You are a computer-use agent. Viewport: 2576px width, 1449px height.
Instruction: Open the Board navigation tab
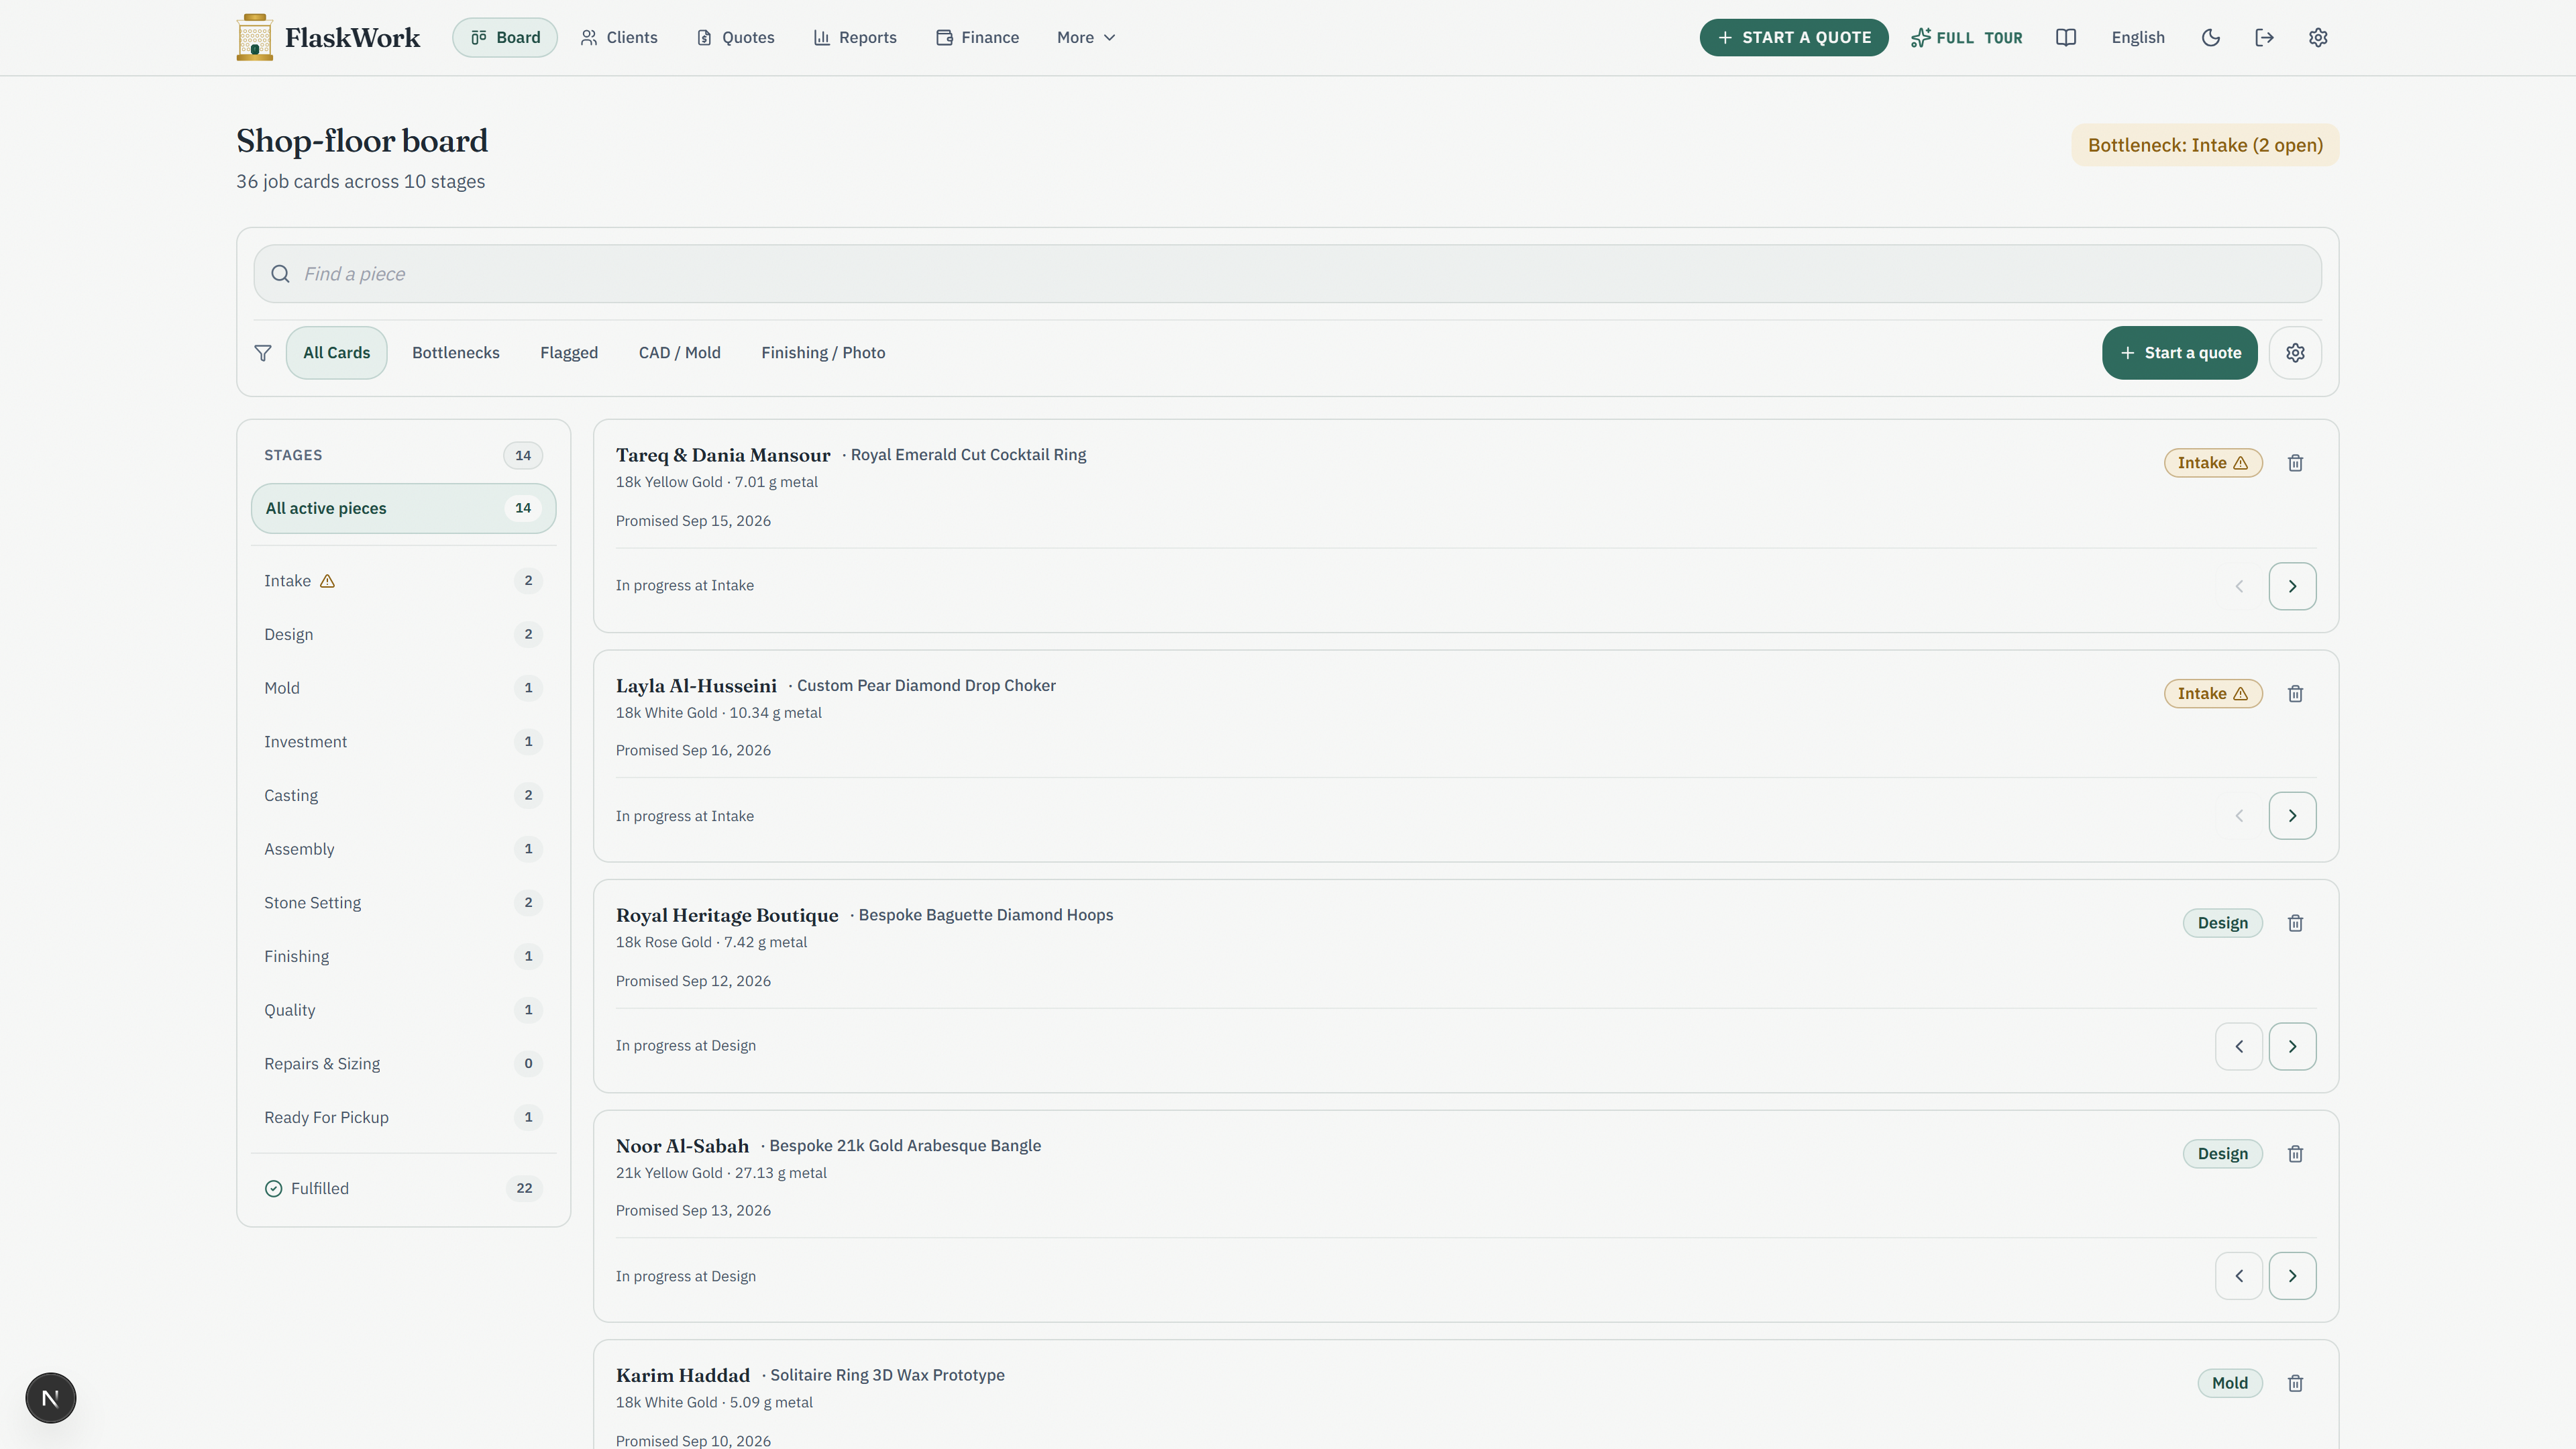point(505,37)
